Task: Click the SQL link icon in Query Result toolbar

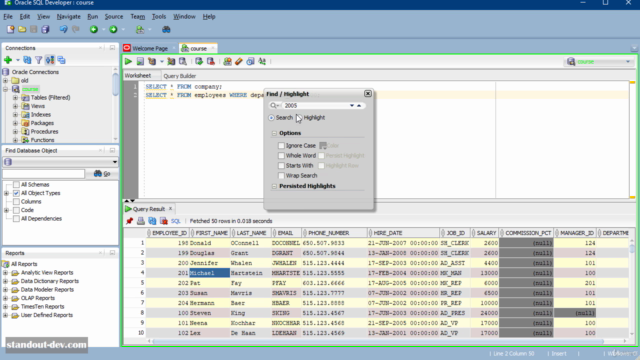Action: (x=176, y=221)
